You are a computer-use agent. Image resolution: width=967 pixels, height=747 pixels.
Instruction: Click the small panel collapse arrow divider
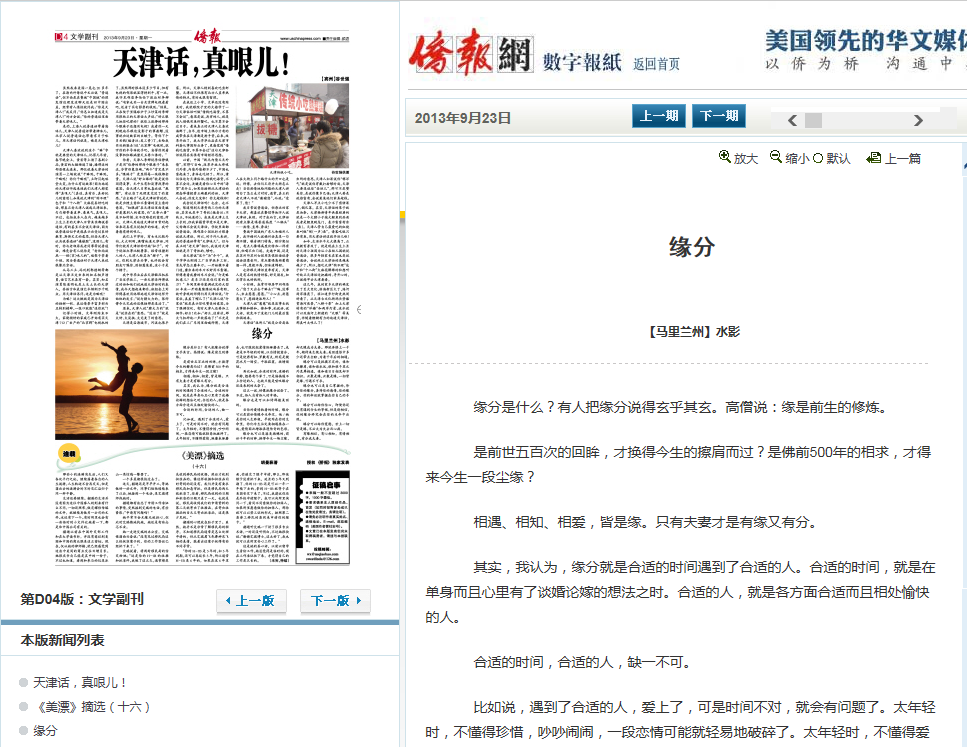tap(358, 309)
